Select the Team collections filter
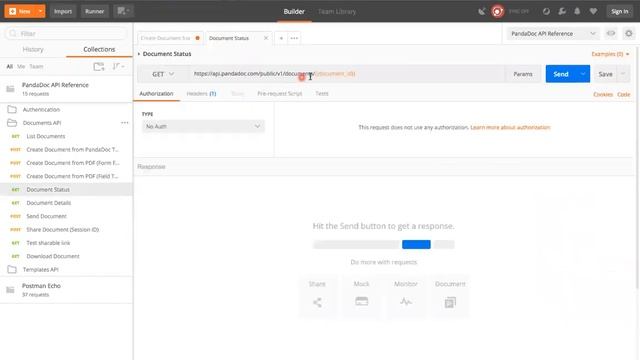Image resolution: width=640 pixels, height=360 pixels. tap(36, 66)
